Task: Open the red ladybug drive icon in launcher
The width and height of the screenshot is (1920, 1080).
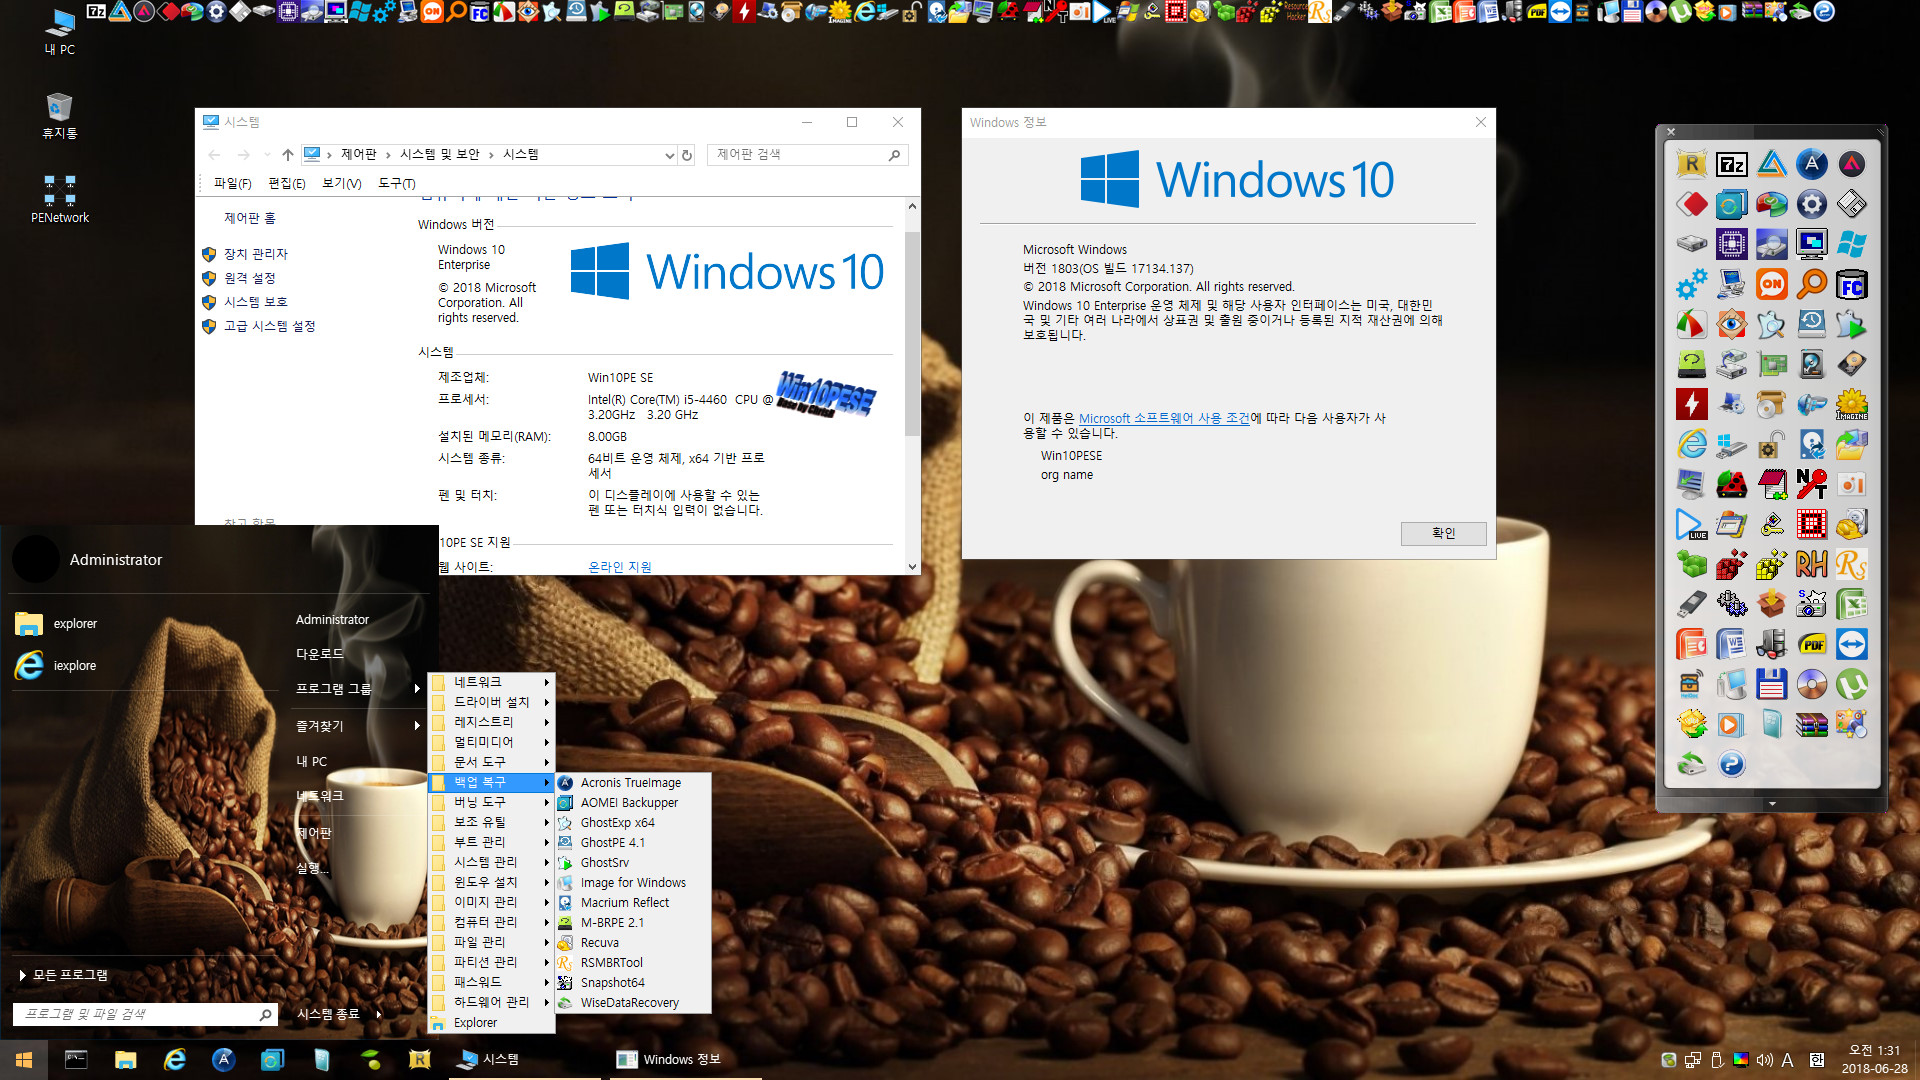Action: 1731,484
